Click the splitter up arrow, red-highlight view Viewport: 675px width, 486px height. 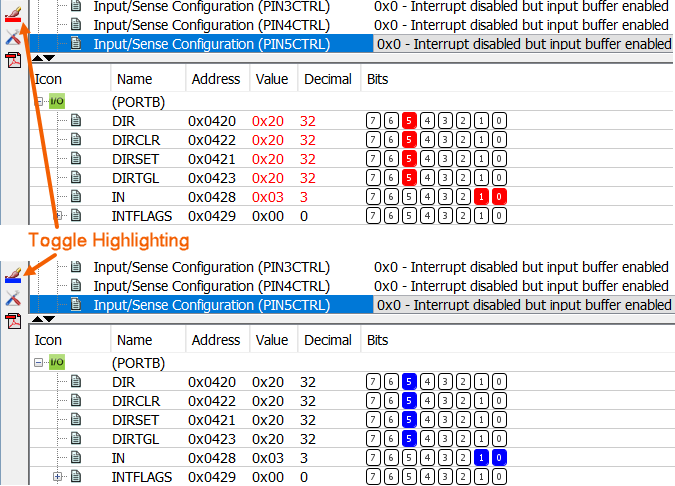click(37, 58)
